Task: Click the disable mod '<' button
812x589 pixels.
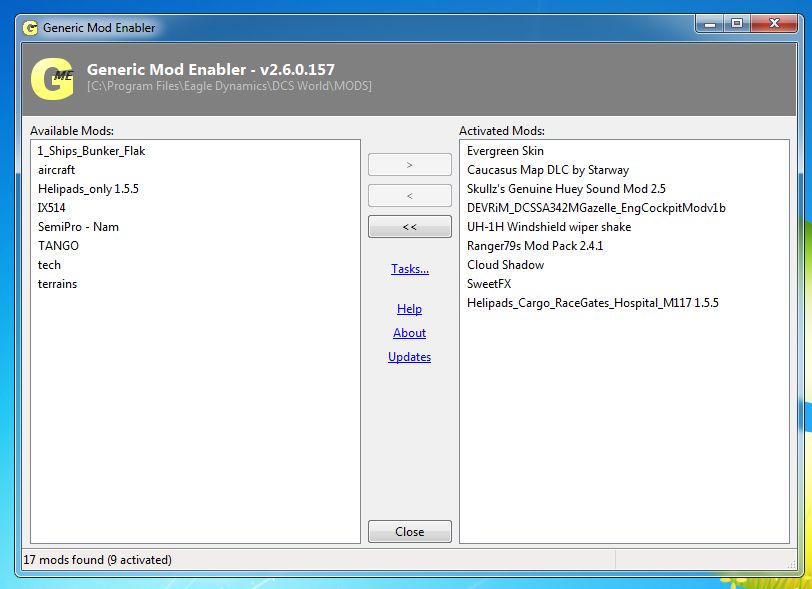Action: (410, 196)
